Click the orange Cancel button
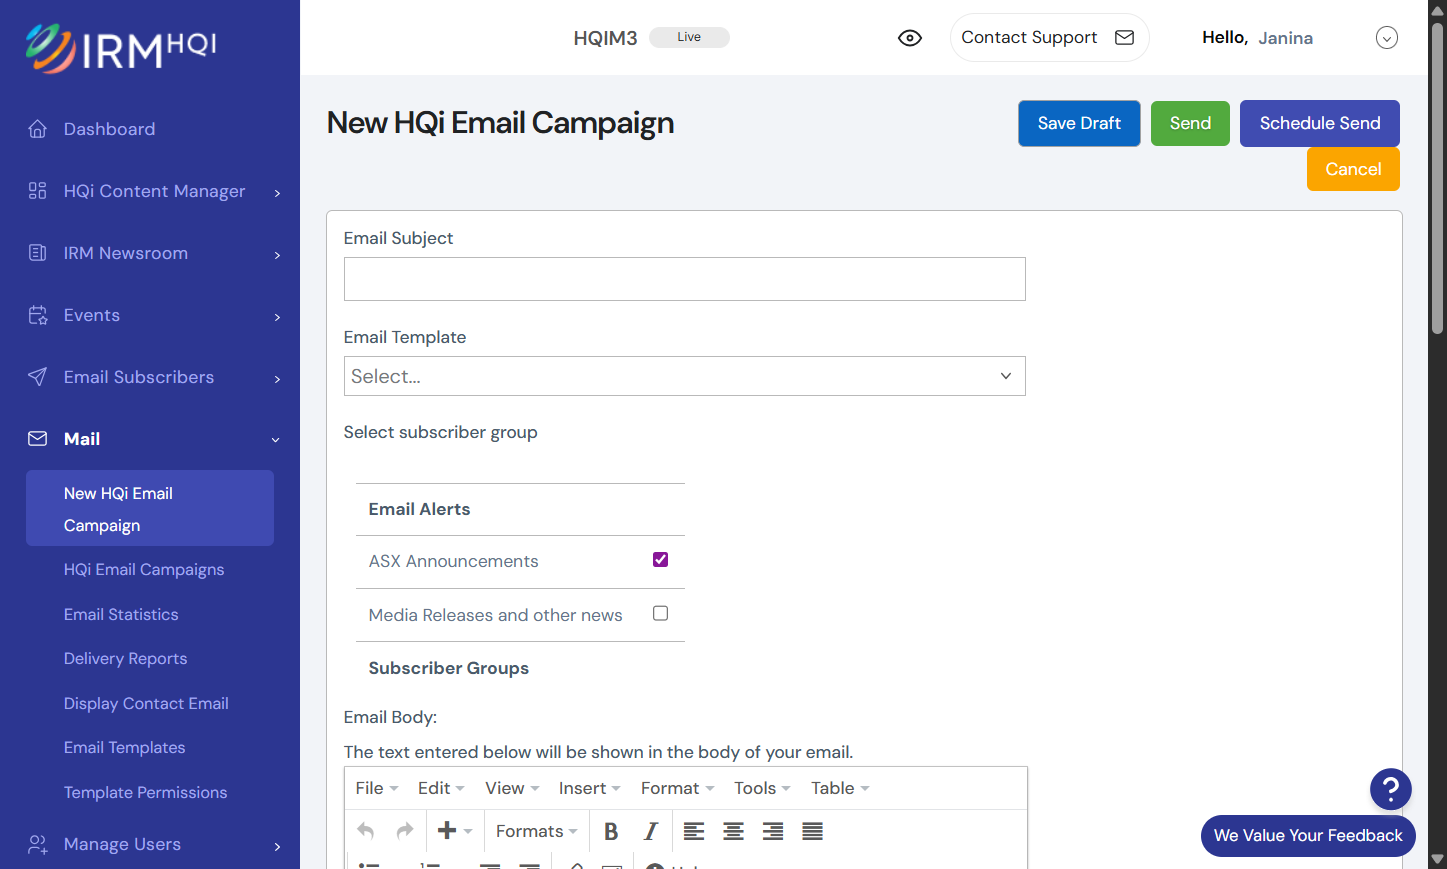 coord(1353,169)
